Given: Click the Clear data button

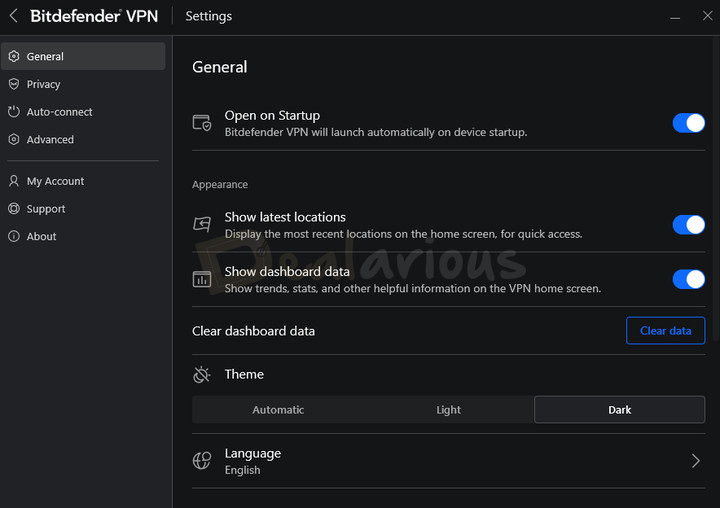Looking at the screenshot, I should (665, 331).
